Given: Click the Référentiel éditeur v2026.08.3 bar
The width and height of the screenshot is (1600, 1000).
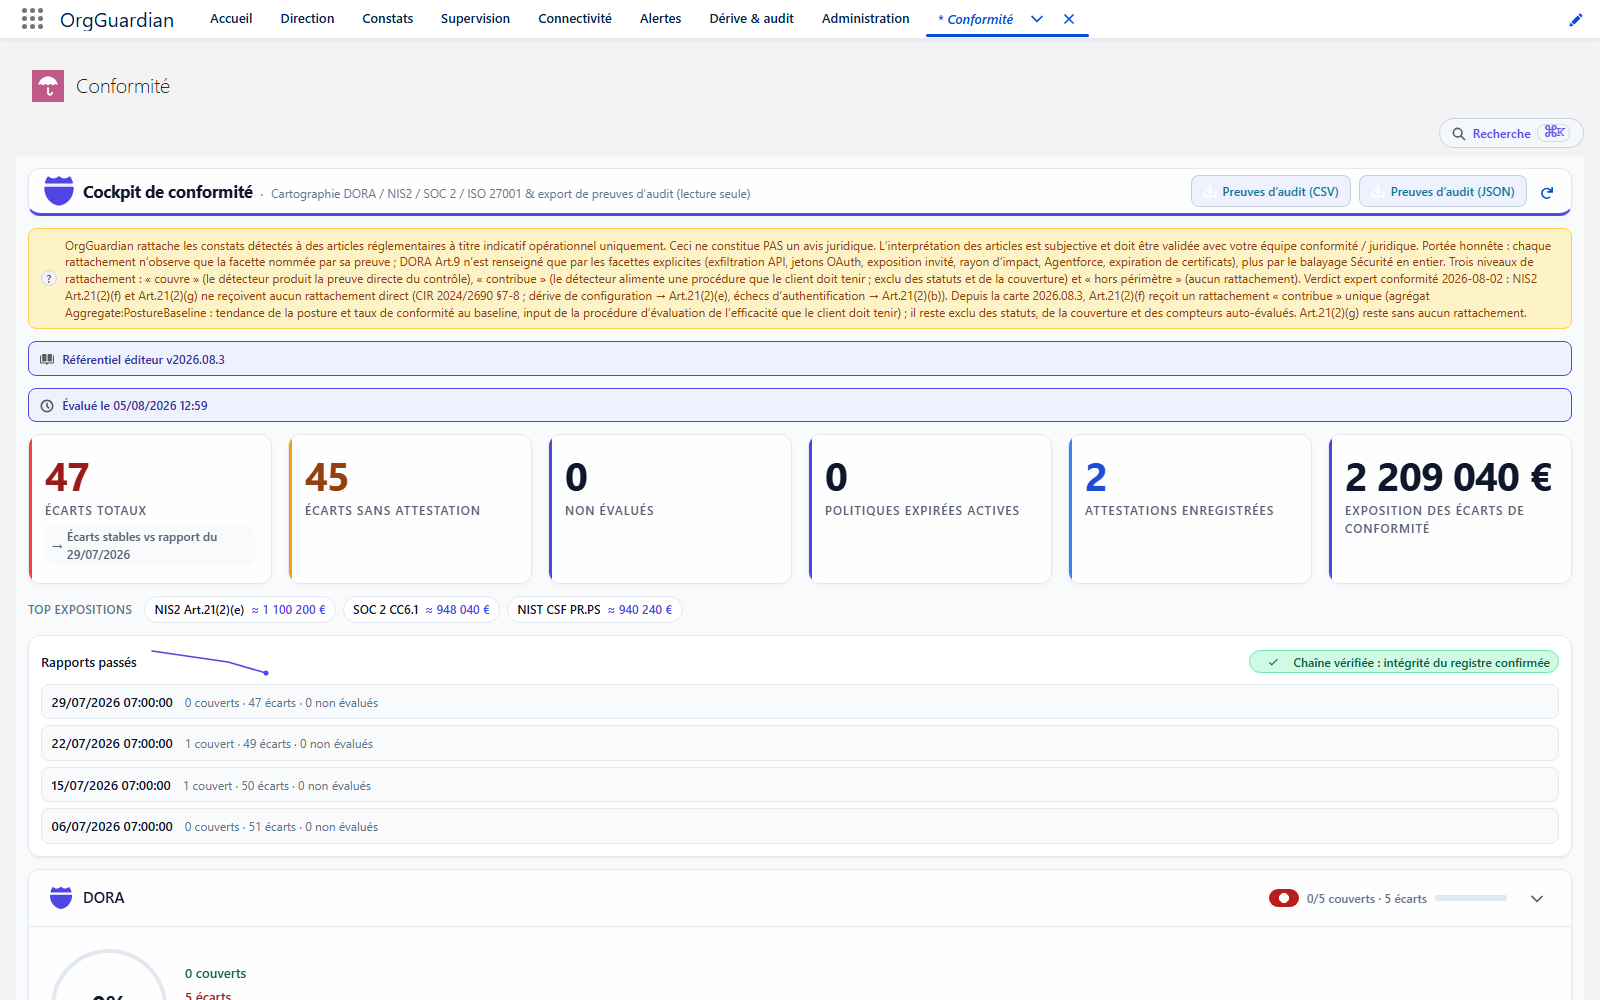Looking at the screenshot, I should click(800, 359).
